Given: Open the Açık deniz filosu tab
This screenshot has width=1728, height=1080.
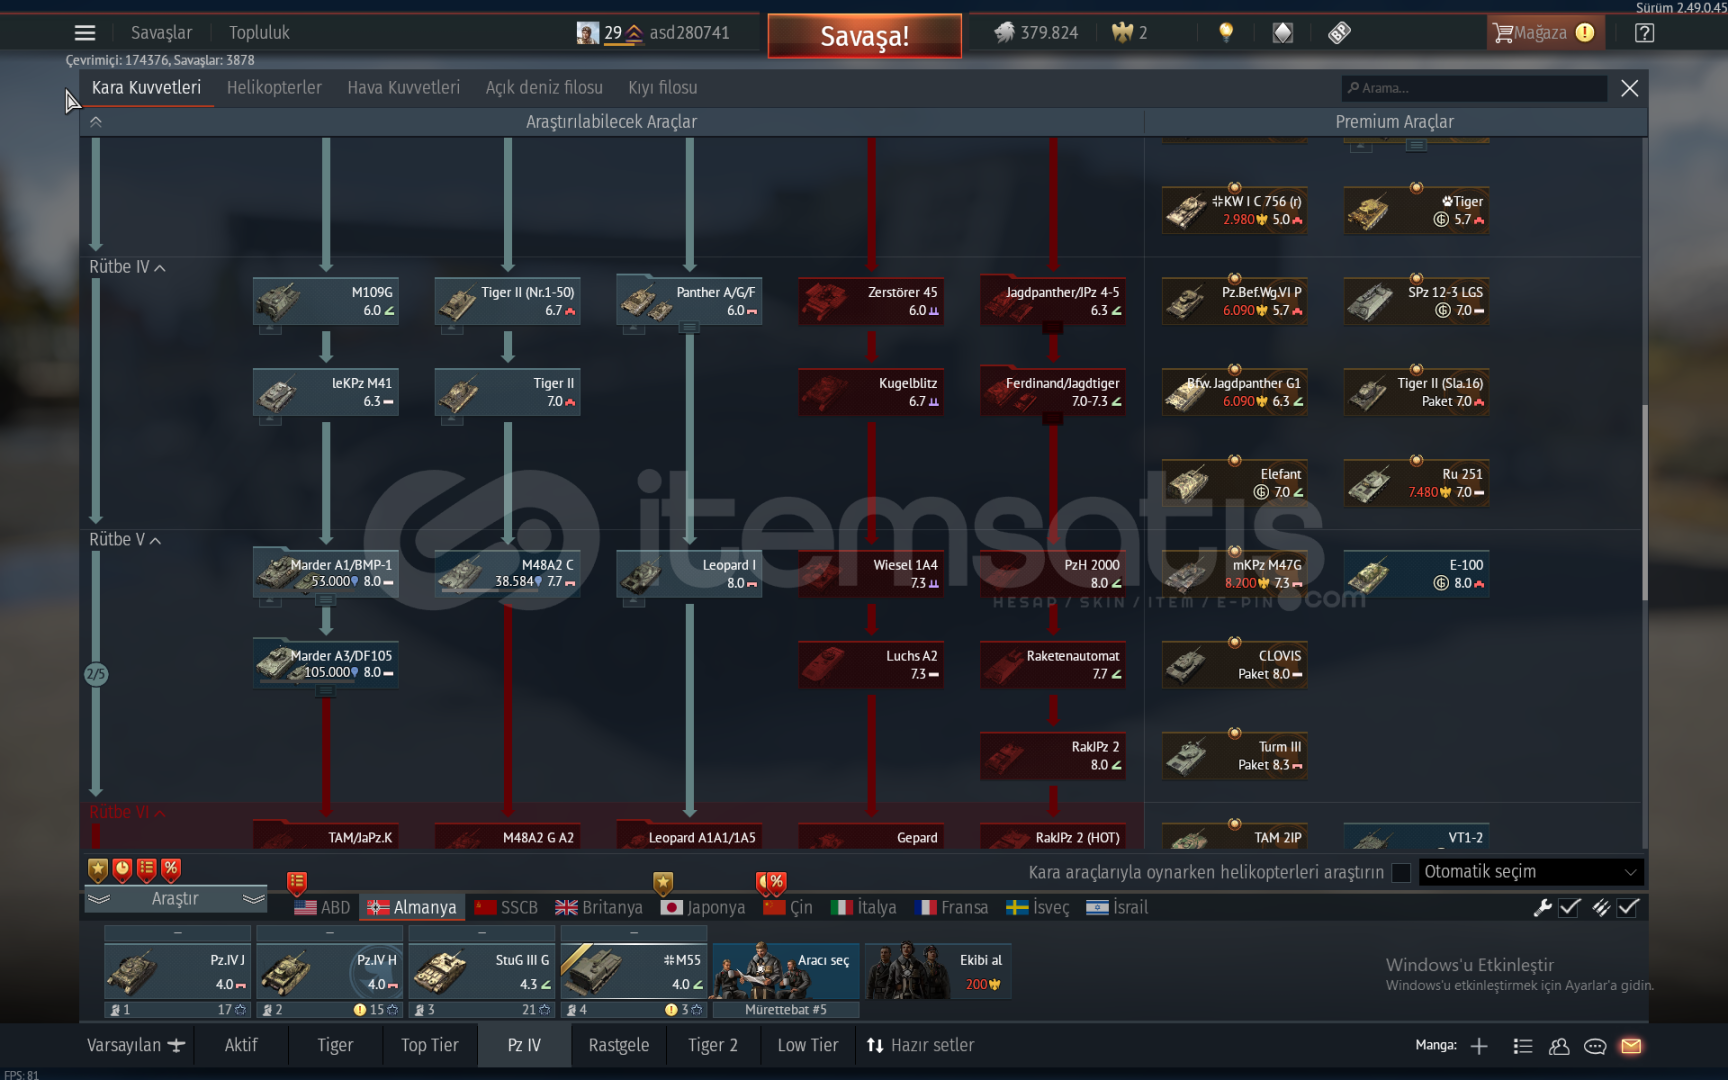Looking at the screenshot, I should pos(544,88).
